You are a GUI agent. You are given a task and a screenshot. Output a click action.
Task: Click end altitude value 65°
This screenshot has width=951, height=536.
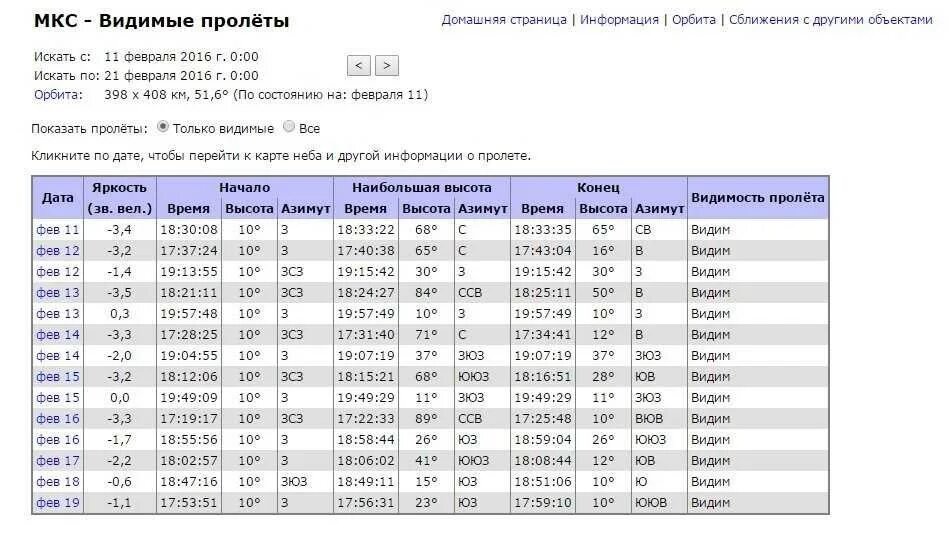click(603, 230)
